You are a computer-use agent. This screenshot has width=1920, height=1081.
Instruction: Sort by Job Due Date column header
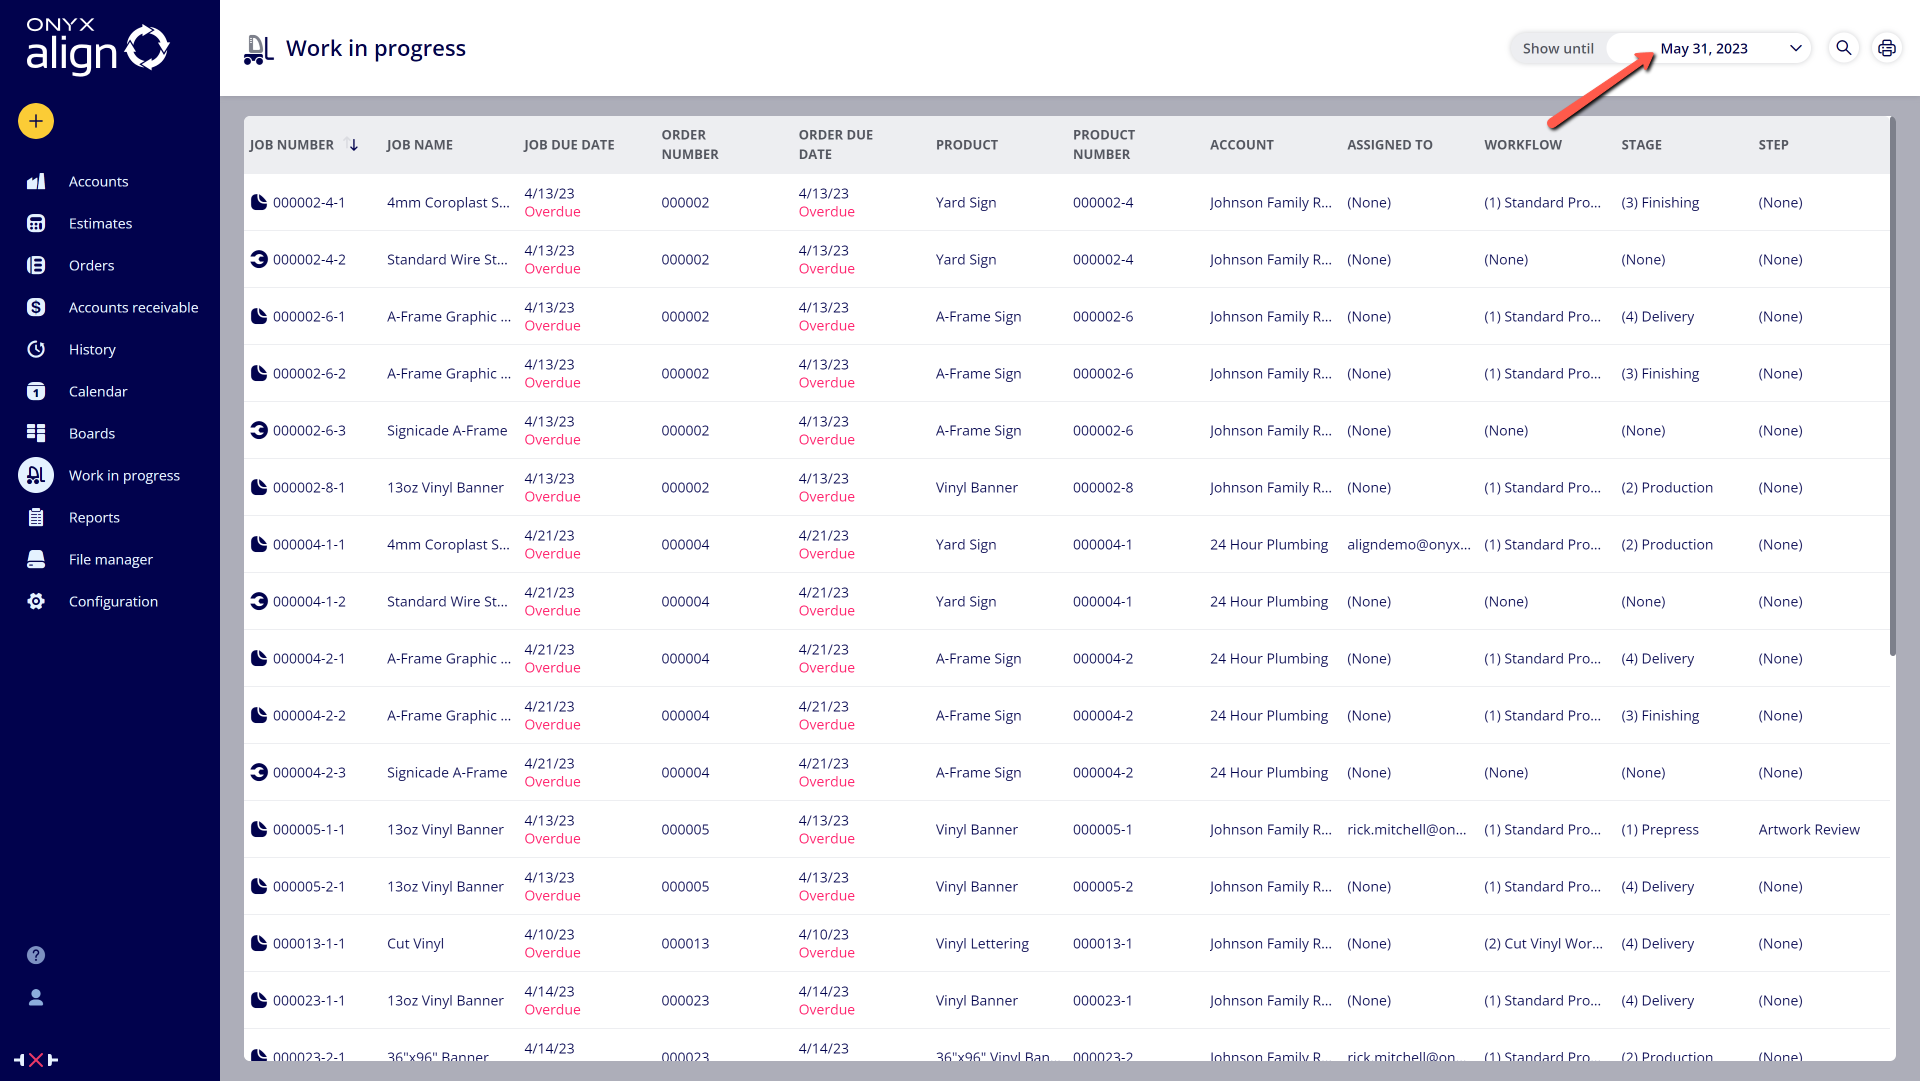(x=569, y=145)
